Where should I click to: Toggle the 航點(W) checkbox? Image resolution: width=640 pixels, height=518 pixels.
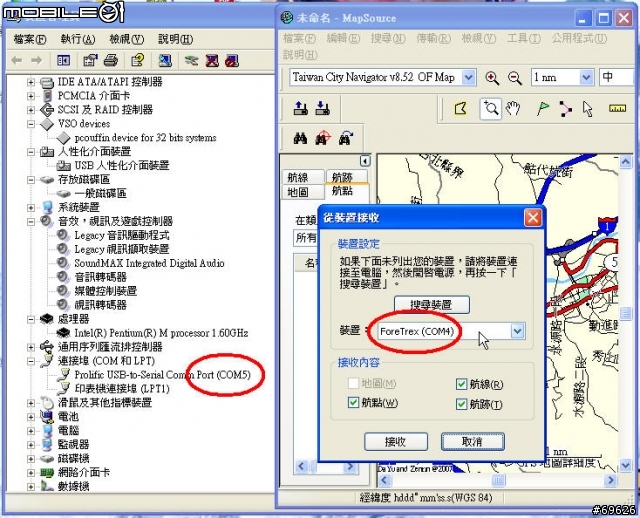[353, 402]
